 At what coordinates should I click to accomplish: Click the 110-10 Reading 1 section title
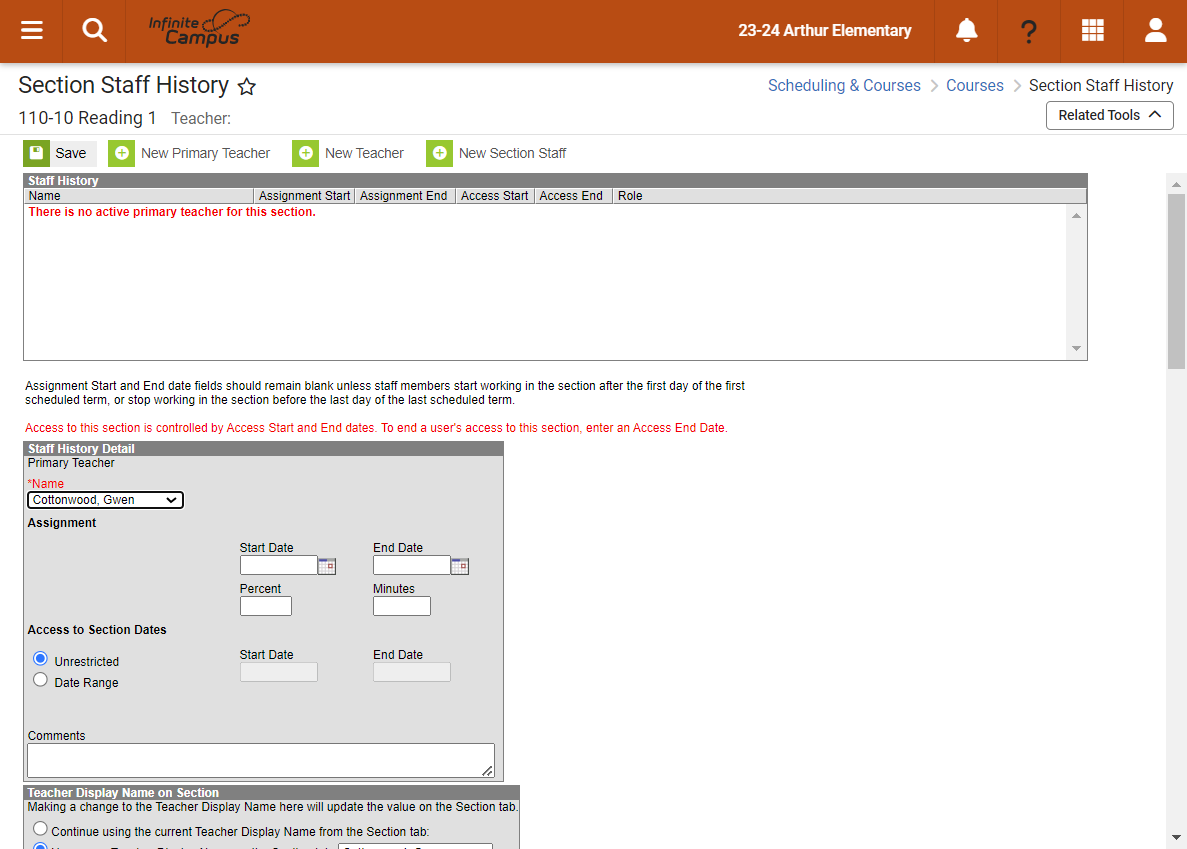point(87,118)
